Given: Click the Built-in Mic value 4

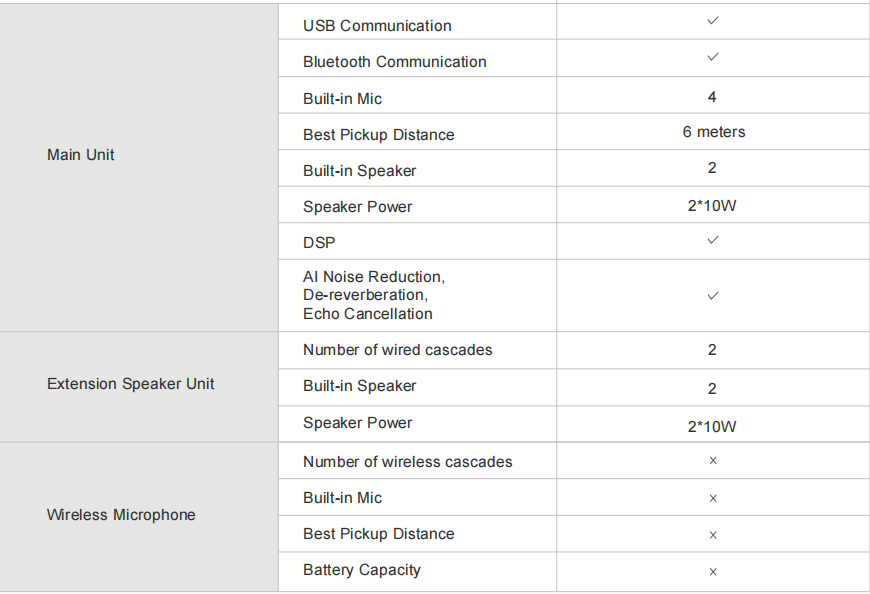Looking at the screenshot, I should click(712, 97).
